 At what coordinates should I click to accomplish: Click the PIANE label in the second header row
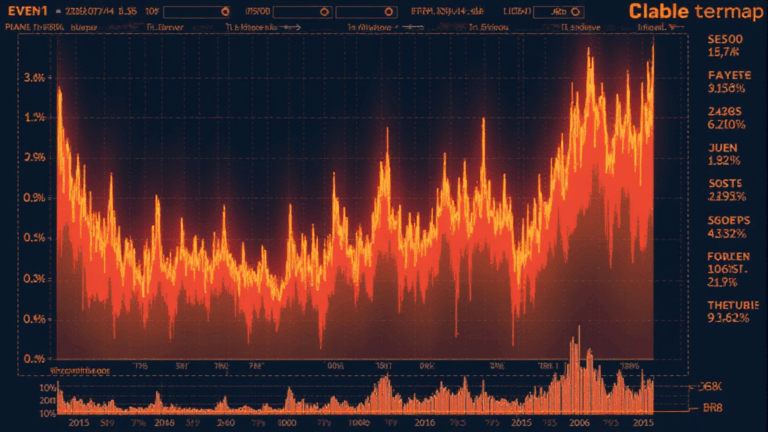click(18, 27)
